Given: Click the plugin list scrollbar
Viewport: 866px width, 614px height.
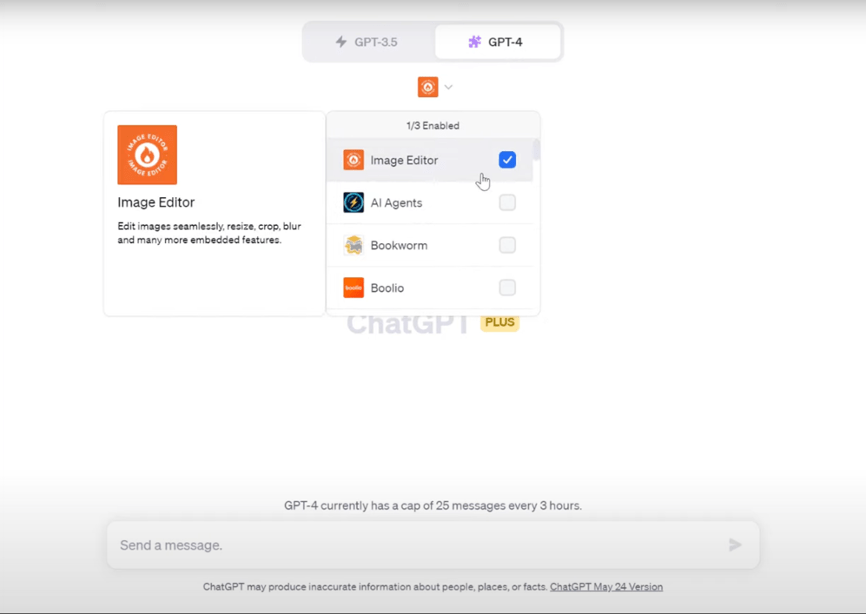Looking at the screenshot, I should [536, 150].
